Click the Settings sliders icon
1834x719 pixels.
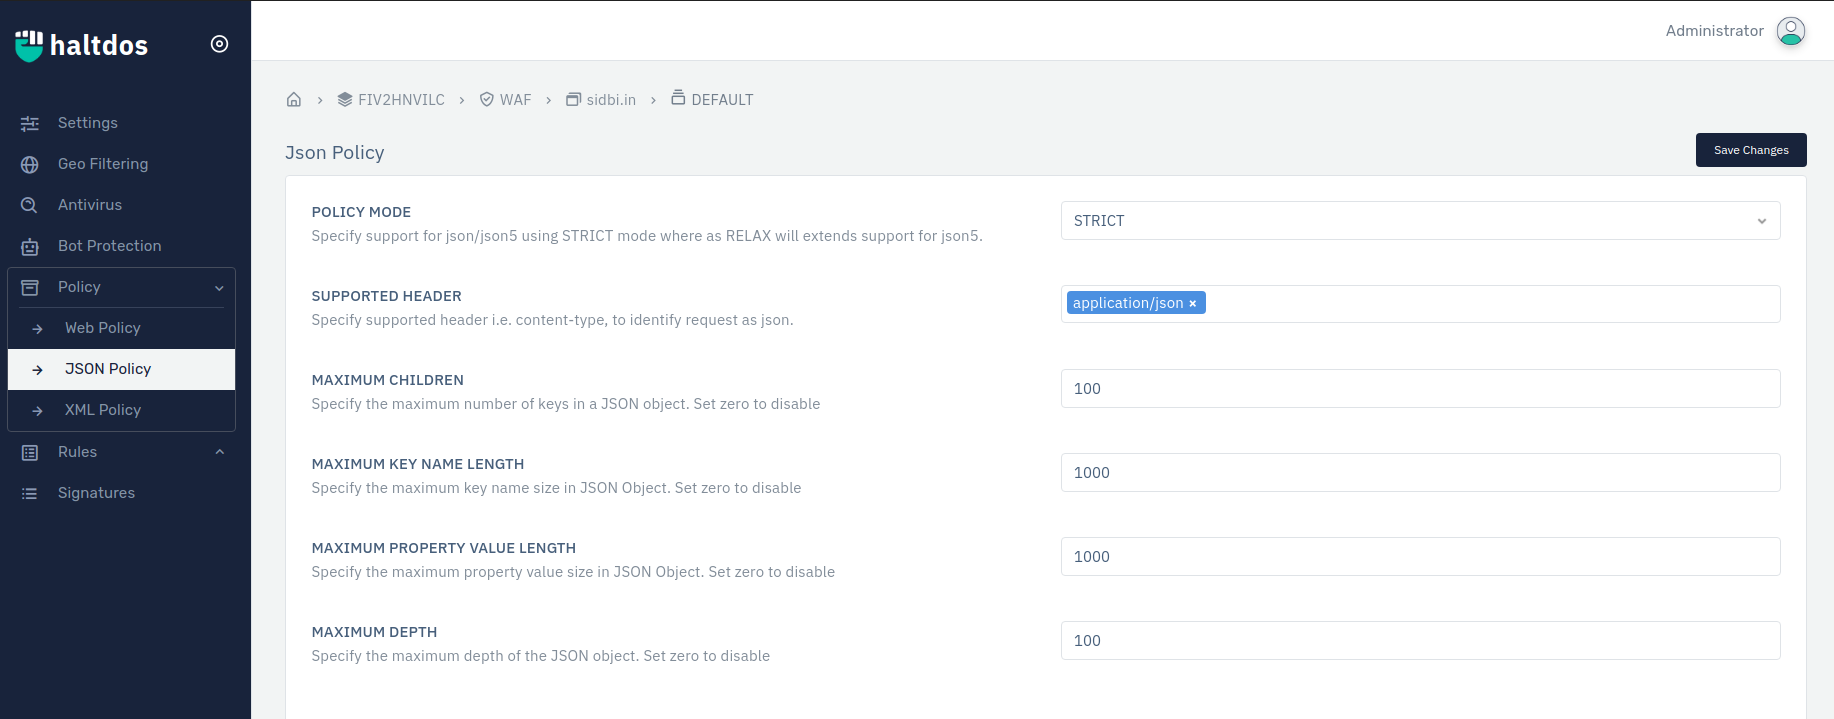point(30,123)
